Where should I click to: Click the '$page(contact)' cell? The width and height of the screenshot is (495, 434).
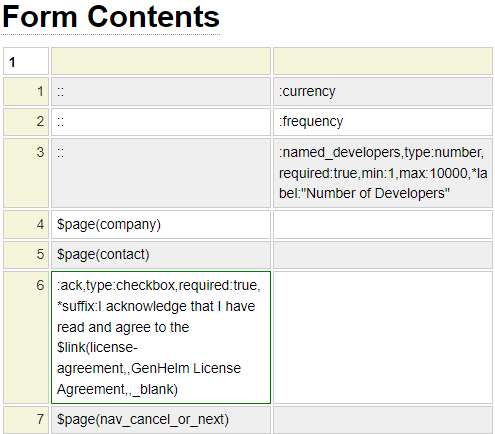[161, 255]
